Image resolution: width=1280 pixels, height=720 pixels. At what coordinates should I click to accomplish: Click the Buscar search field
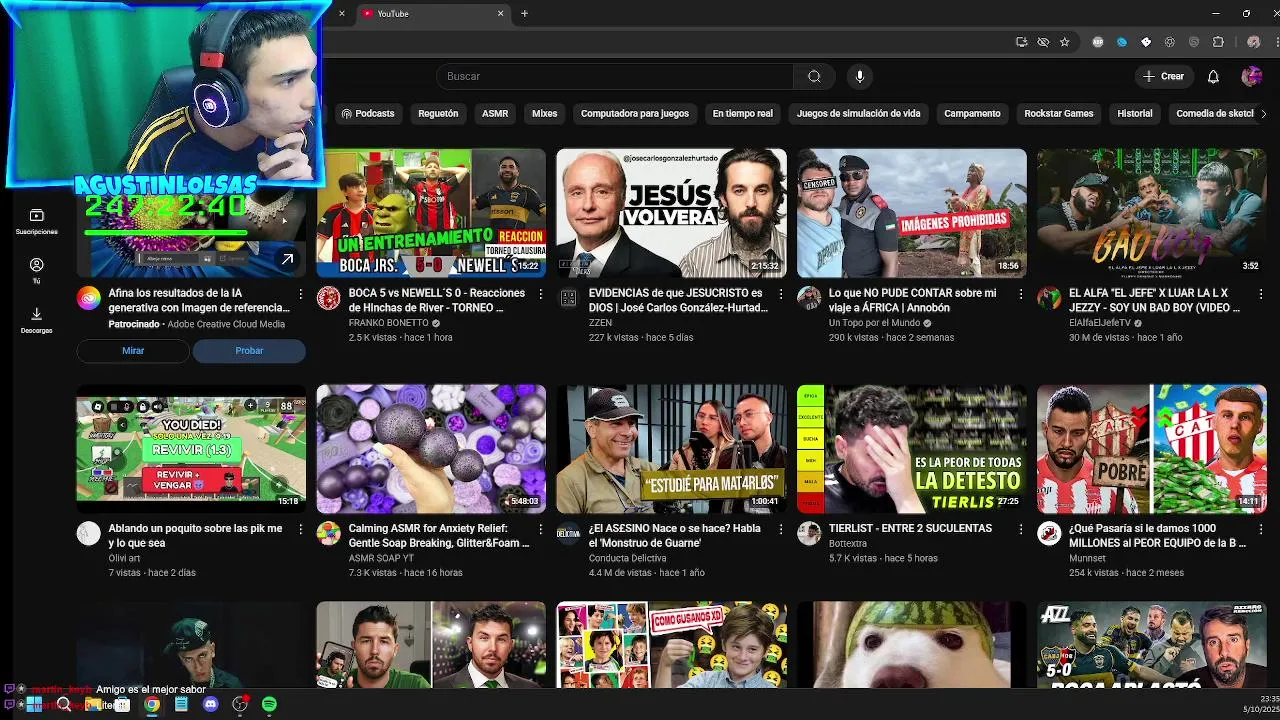(615, 76)
